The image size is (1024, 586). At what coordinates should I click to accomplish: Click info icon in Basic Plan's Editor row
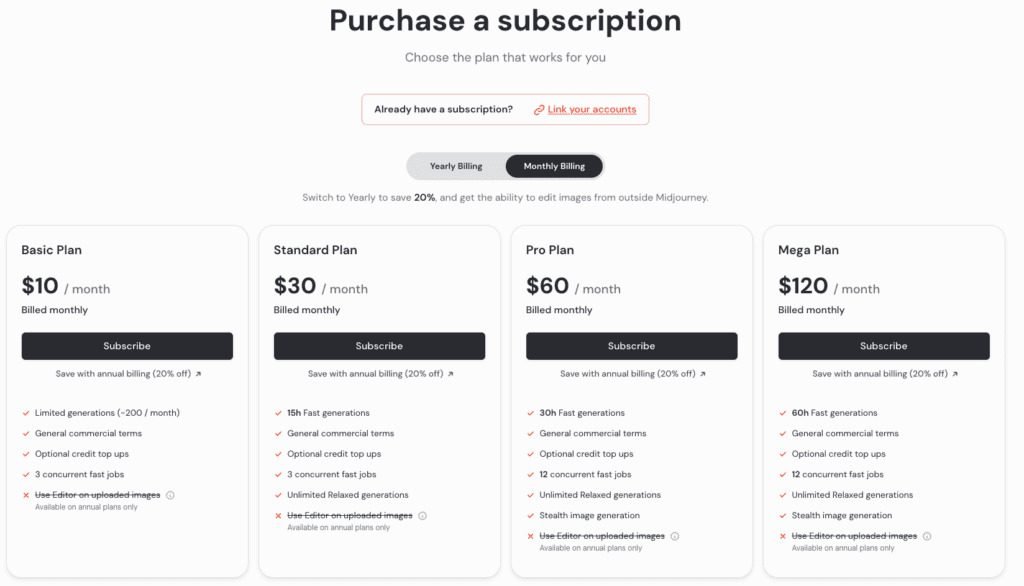(x=170, y=495)
